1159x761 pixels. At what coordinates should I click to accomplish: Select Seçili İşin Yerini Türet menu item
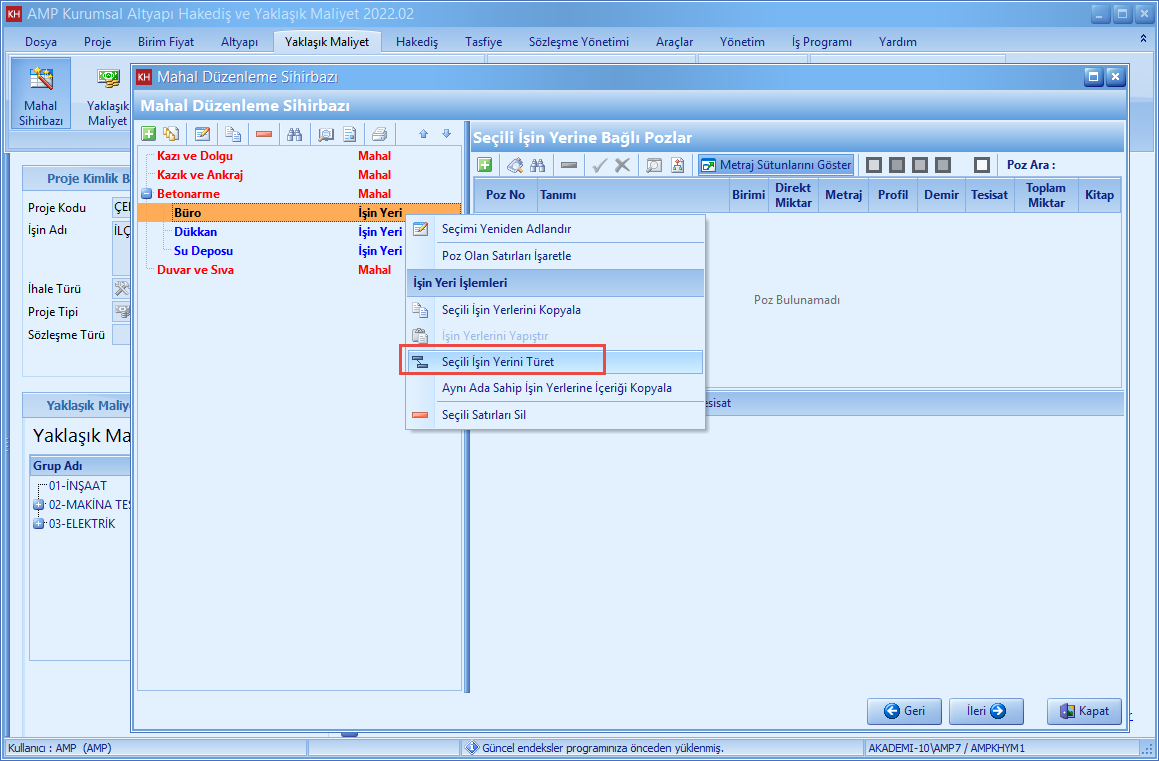click(x=498, y=361)
